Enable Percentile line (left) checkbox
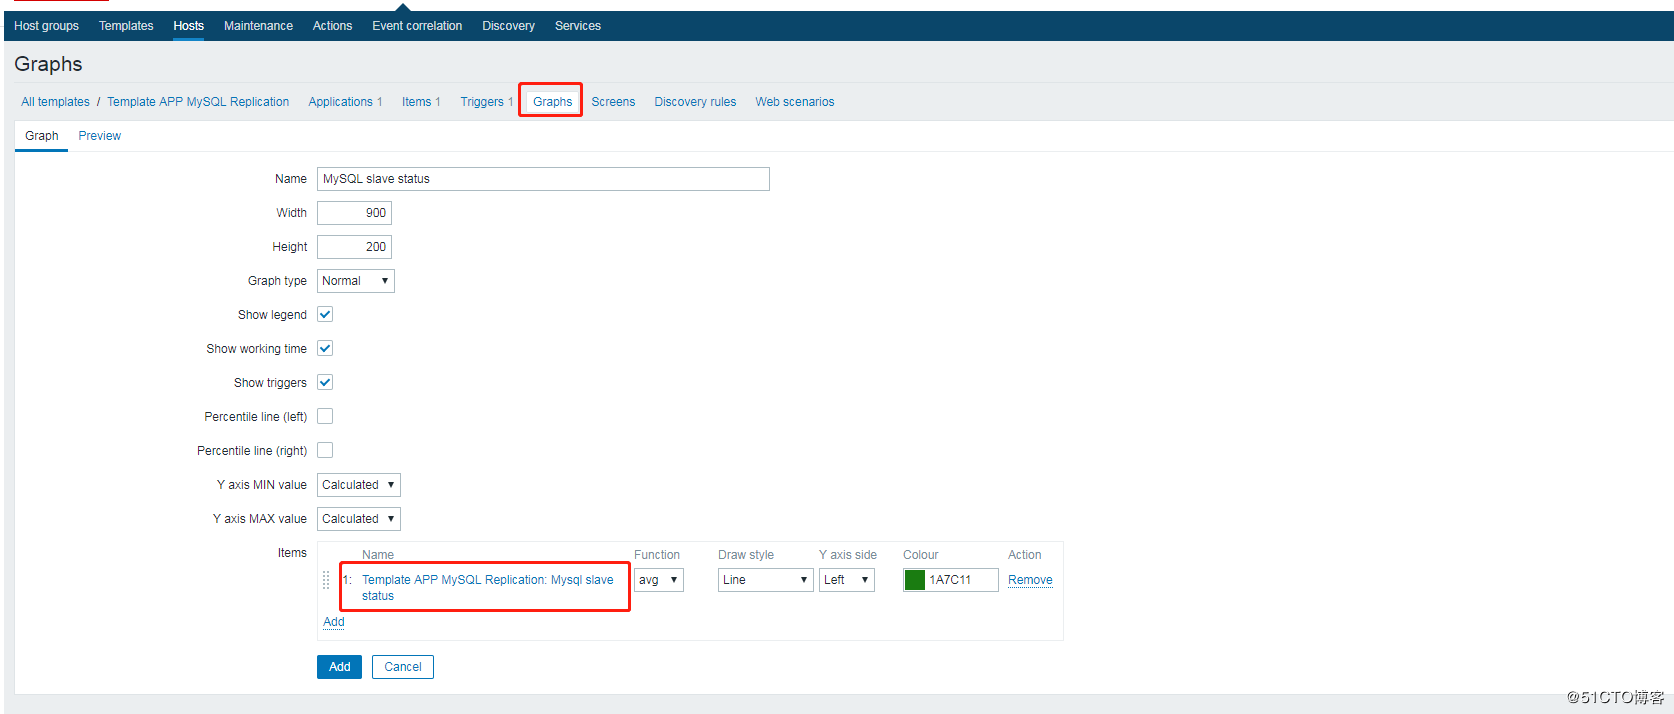This screenshot has height=714, width=1674. [x=325, y=416]
